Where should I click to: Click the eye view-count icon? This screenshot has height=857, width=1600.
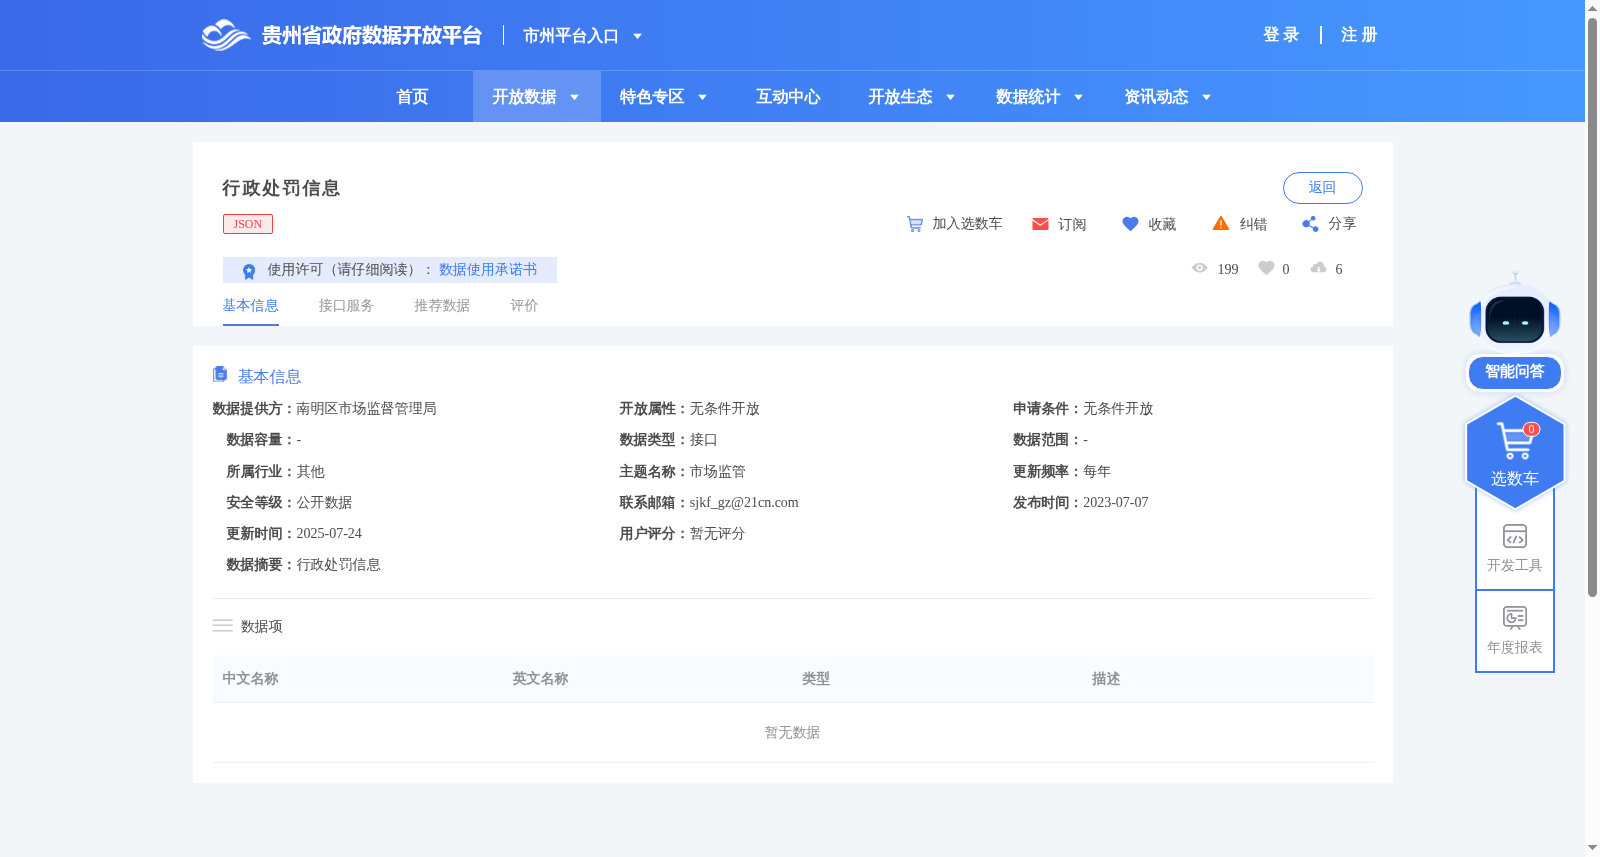click(x=1200, y=268)
